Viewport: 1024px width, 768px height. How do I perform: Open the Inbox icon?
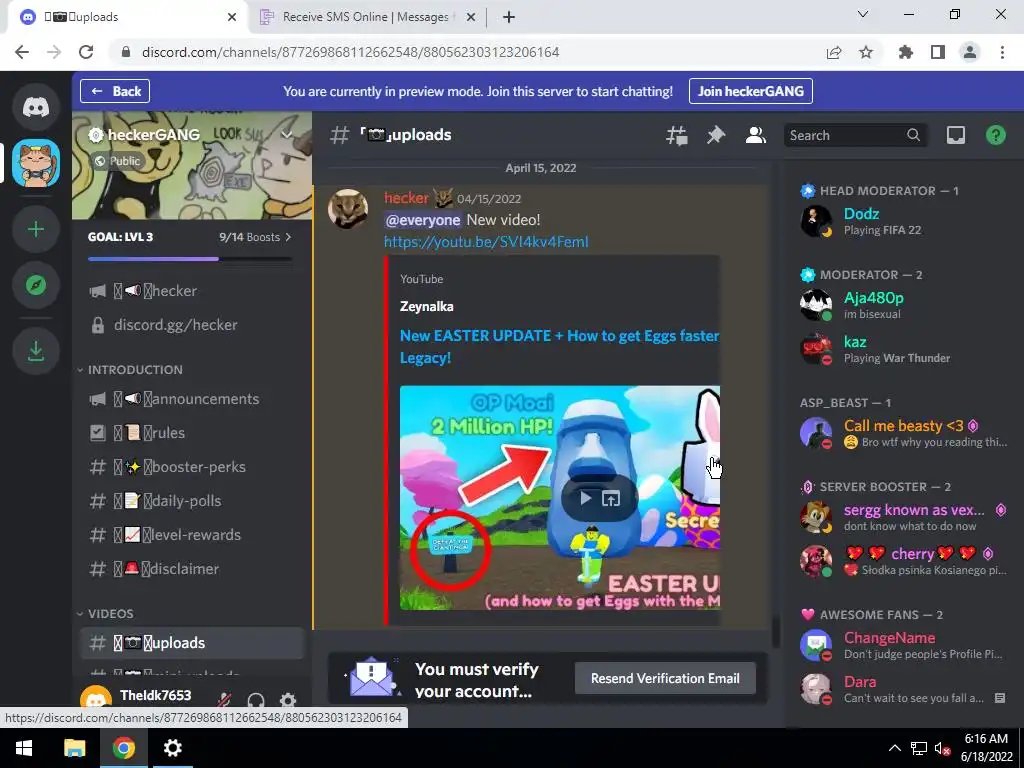coord(955,135)
